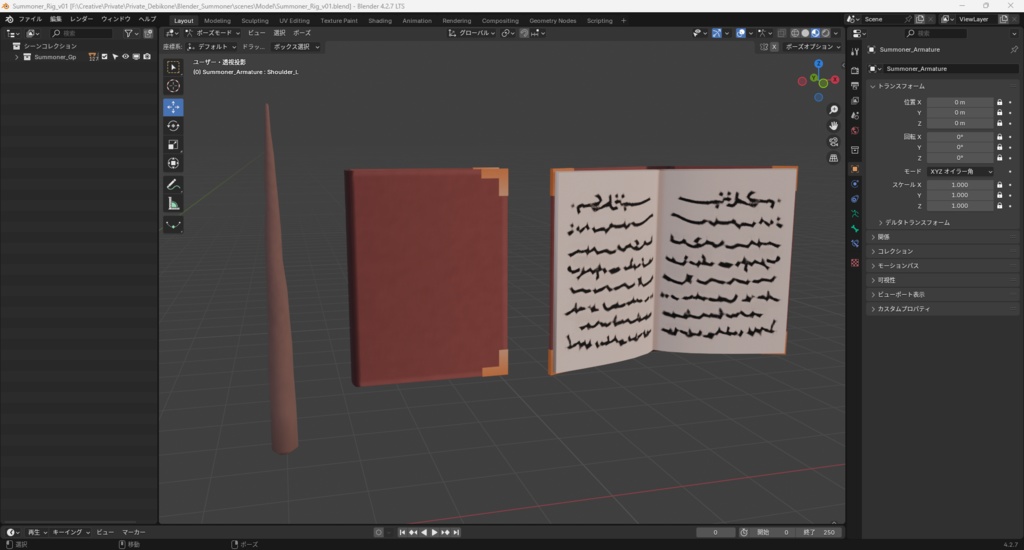1024x550 pixels.
Task: Switch to the Modeling workspace tab
Action: click(217, 21)
